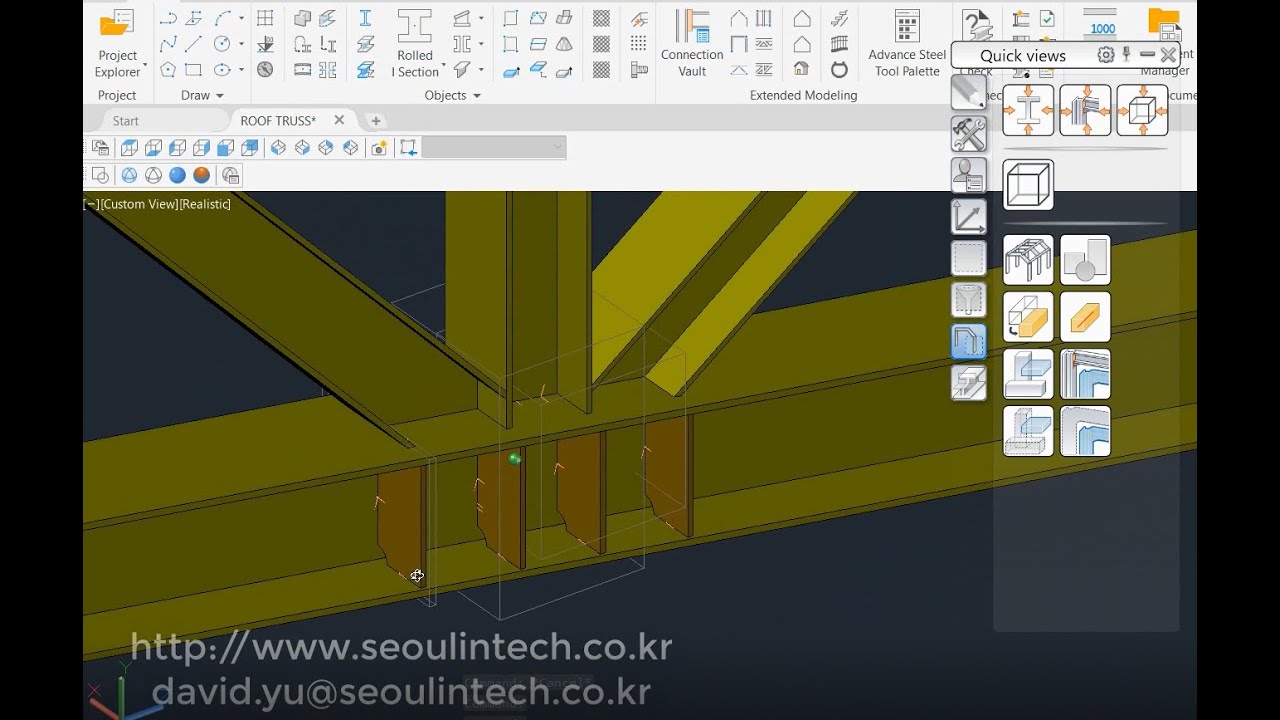Close the ROOF TRUSS* tab
The image size is (1280, 720).
click(x=339, y=120)
